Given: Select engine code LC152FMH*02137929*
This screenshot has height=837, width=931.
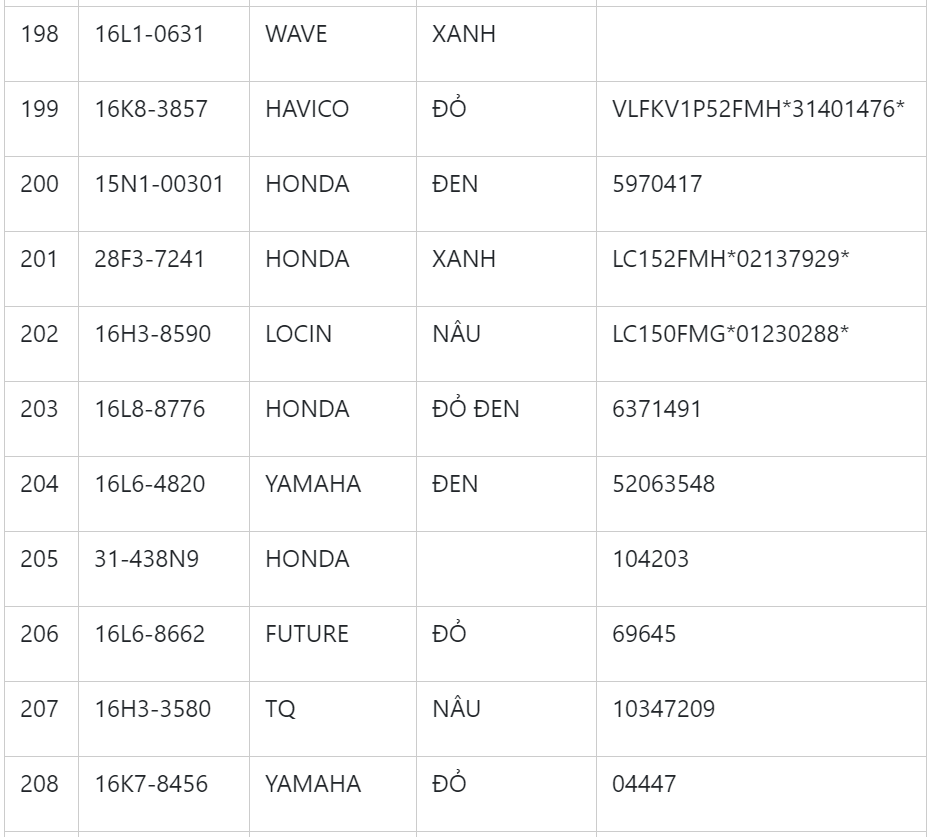Looking at the screenshot, I should click(731, 260).
